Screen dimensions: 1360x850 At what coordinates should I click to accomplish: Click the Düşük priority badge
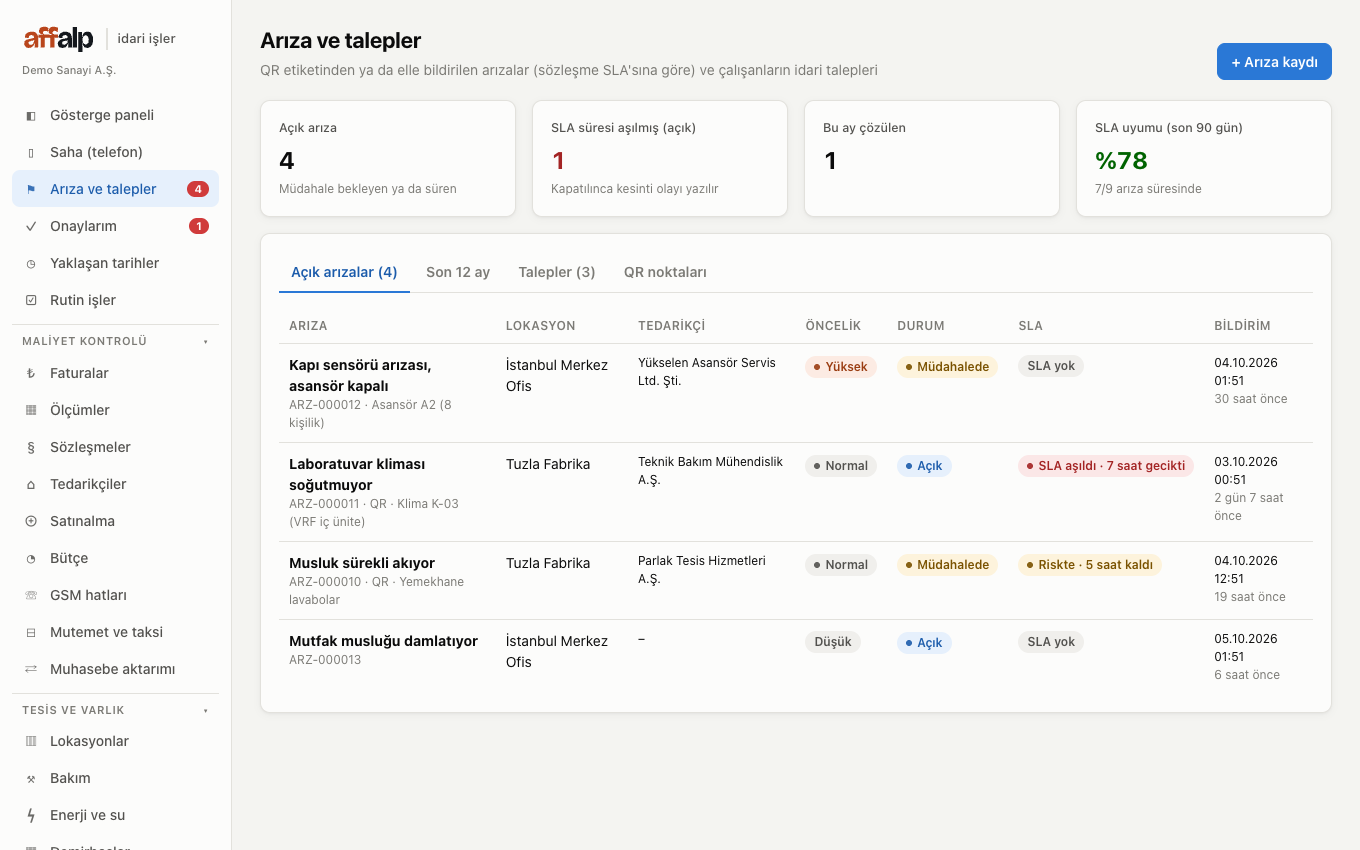(833, 642)
